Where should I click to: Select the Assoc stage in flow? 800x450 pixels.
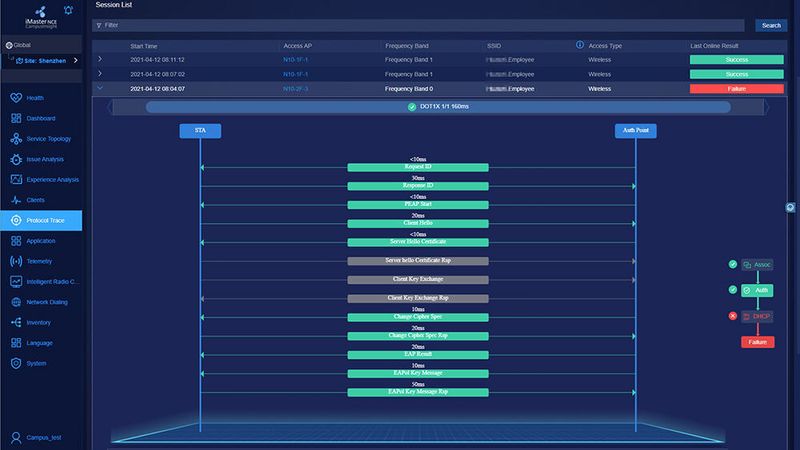tap(756, 265)
